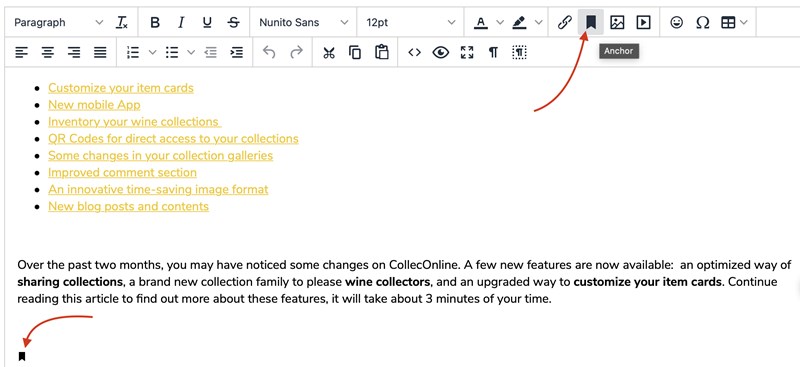Click the Clear formatting icon
The height and width of the screenshot is (367, 800).
tap(121, 22)
